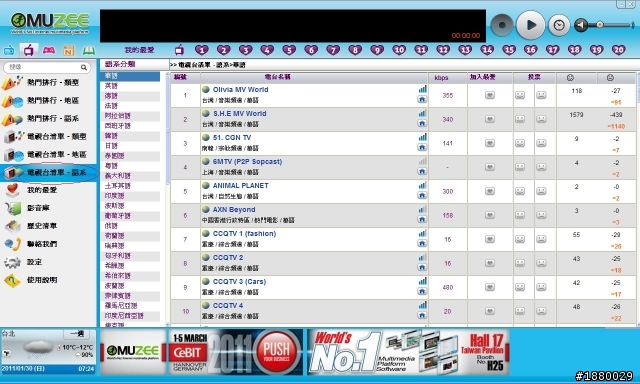
Task: Click into the search input field
Action: point(43,67)
